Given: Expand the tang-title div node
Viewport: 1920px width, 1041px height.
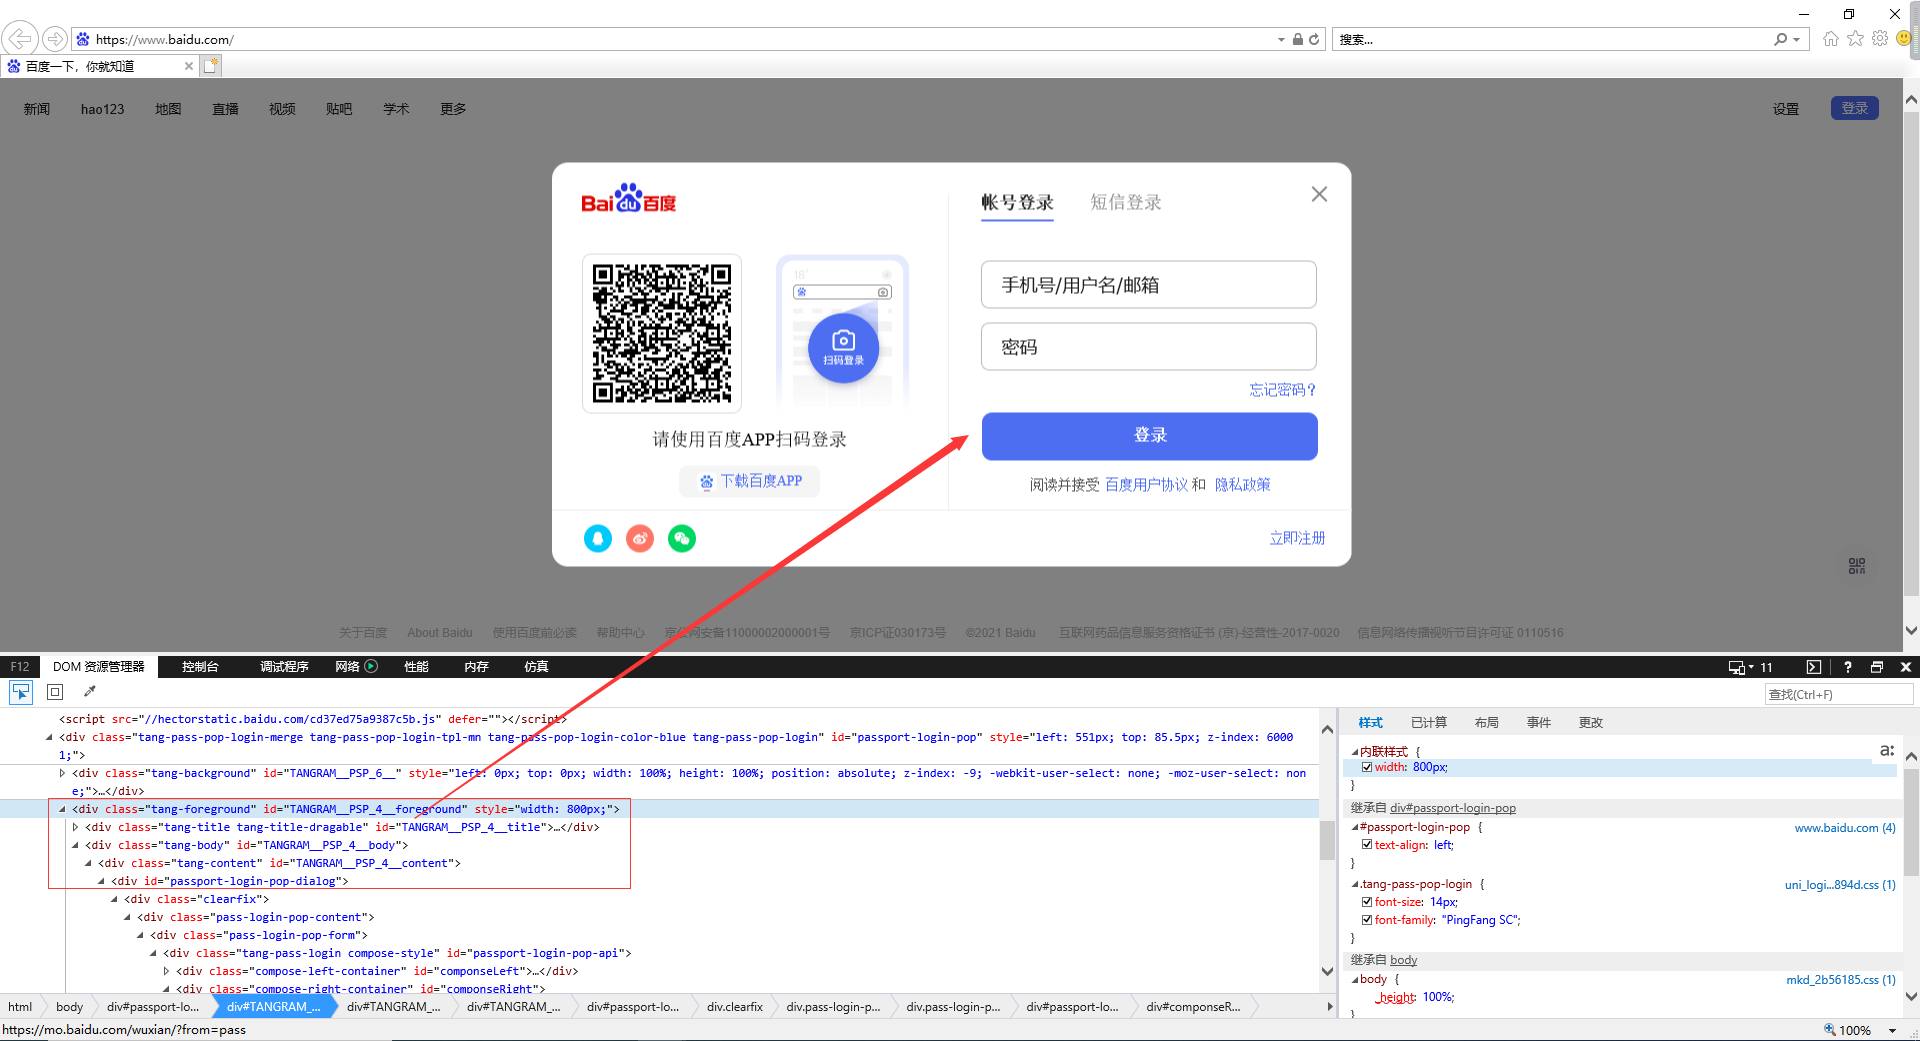Looking at the screenshot, I should [77, 827].
